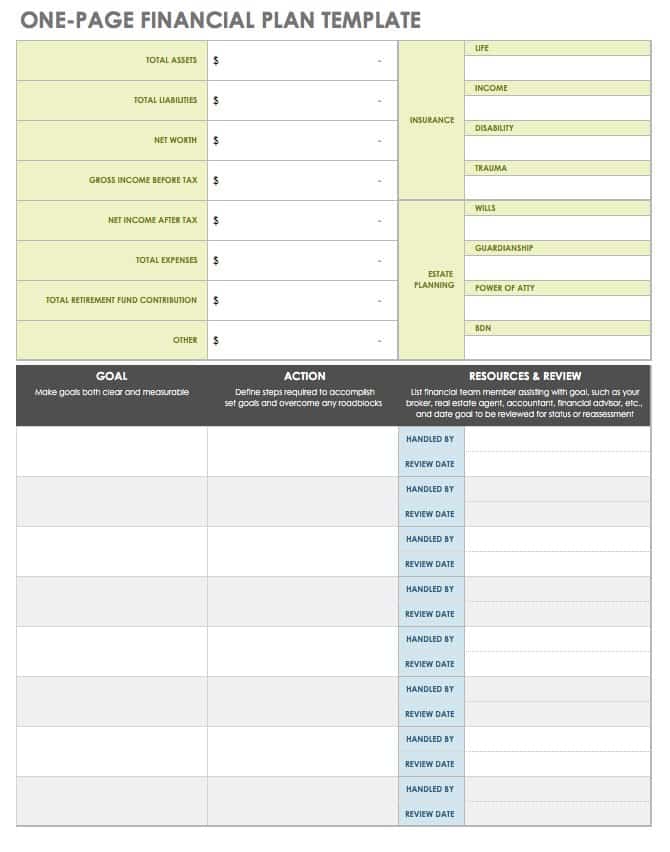Click the blank field under Life insurance

point(557,68)
